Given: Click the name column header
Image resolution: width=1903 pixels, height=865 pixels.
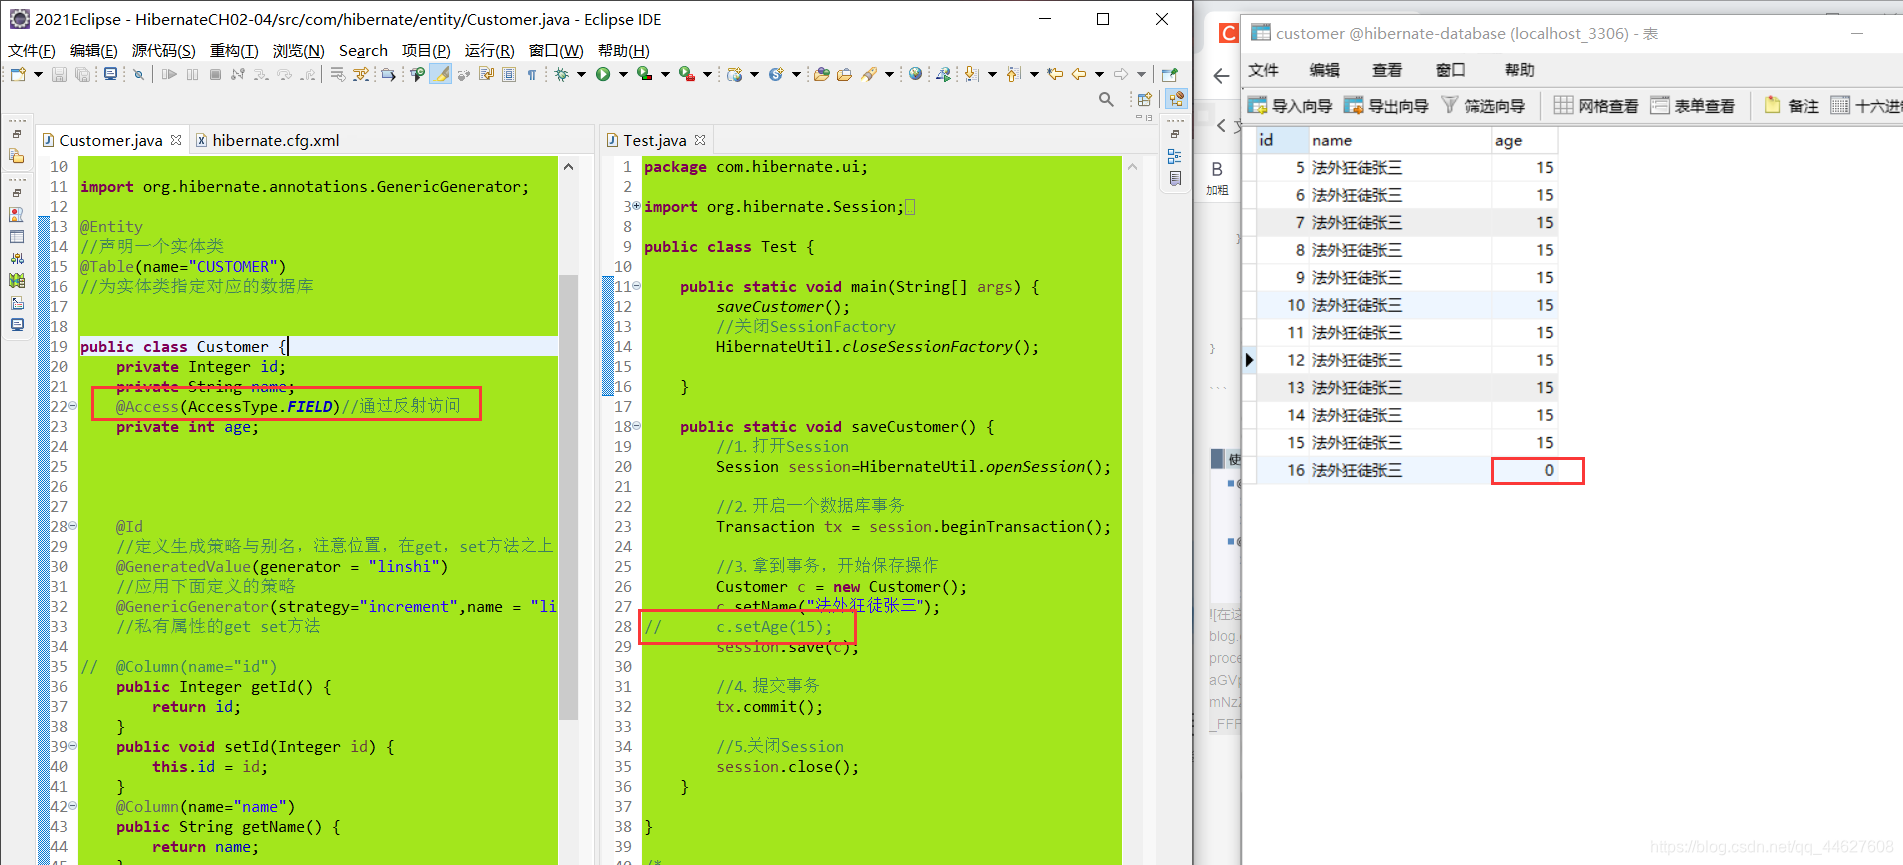Looking at the screenshot, I should point(1398,140).
